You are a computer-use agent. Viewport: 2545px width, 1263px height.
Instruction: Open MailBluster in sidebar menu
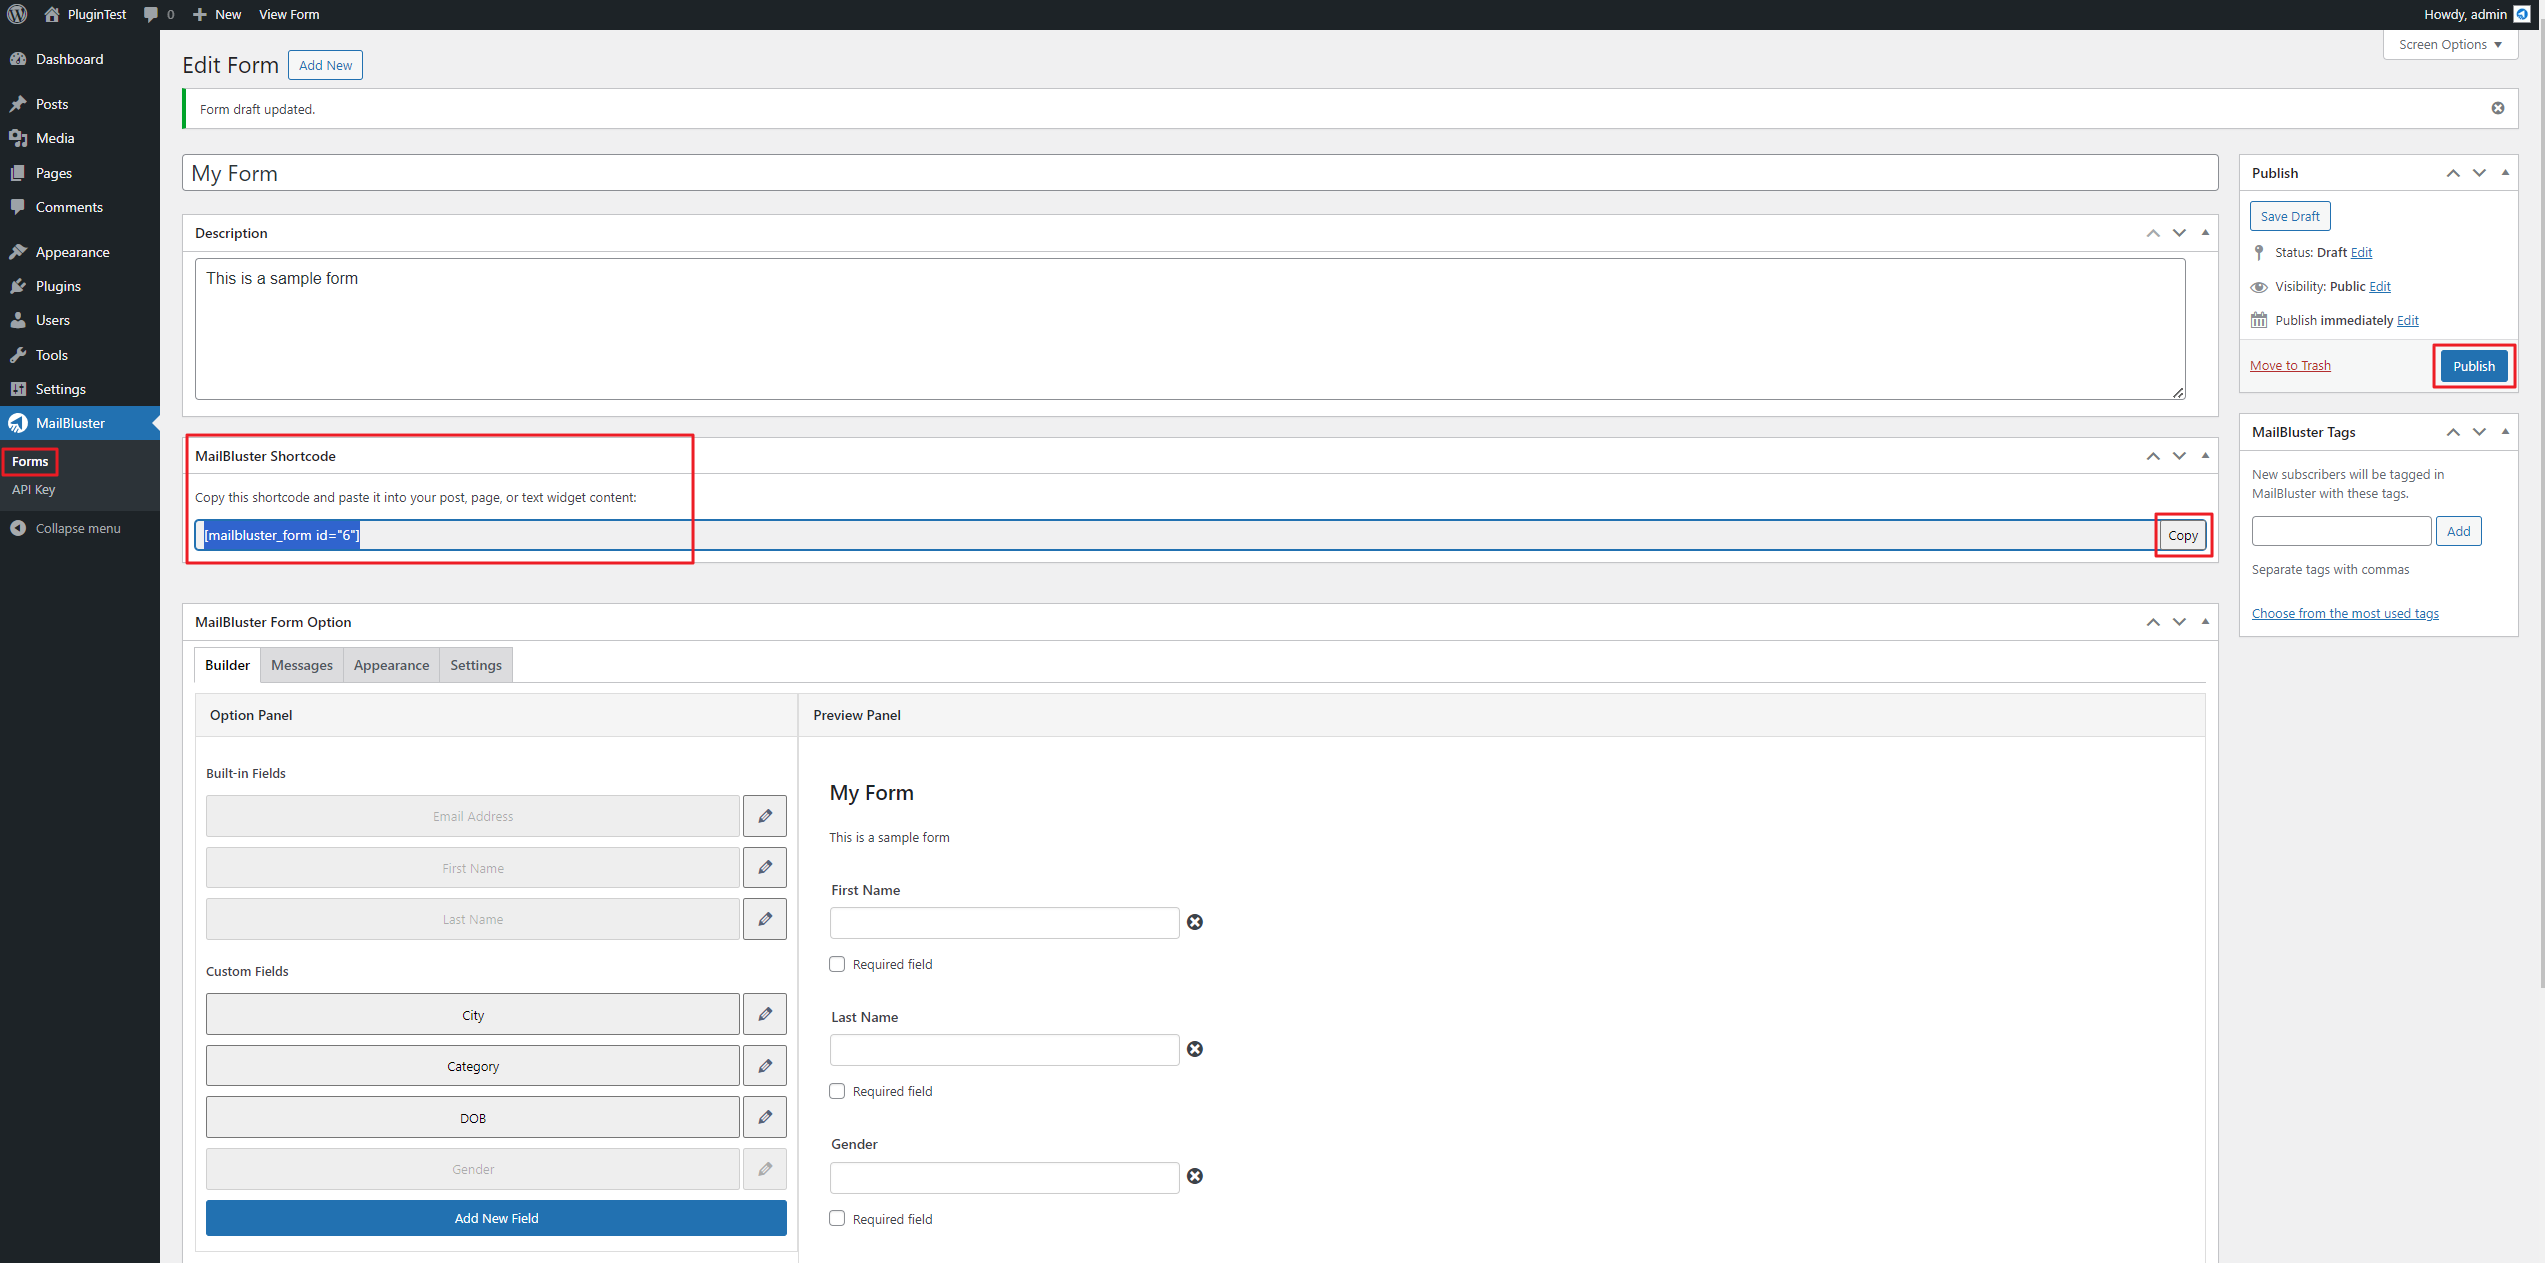pos(70,423)
